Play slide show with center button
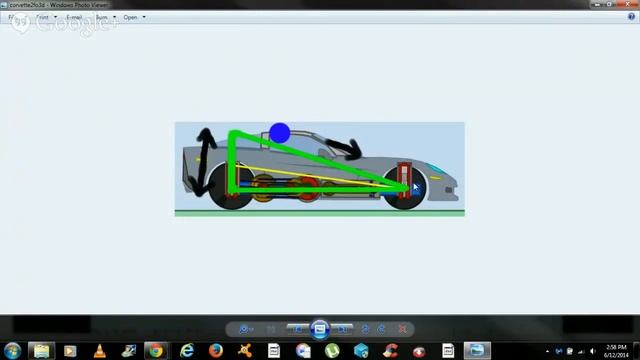Screen dimensions: 640x360 [320, 329]
